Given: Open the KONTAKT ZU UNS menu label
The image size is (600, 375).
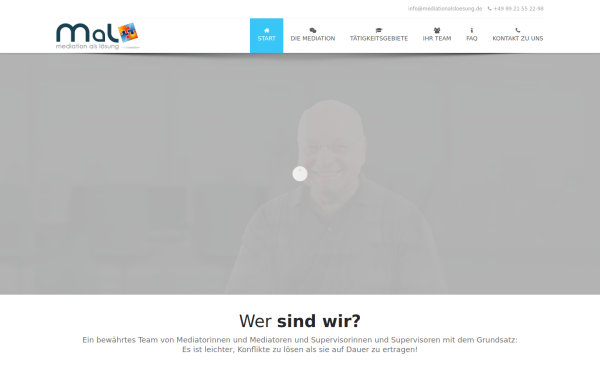Looking at the screenshot, I should click(518, 38).
